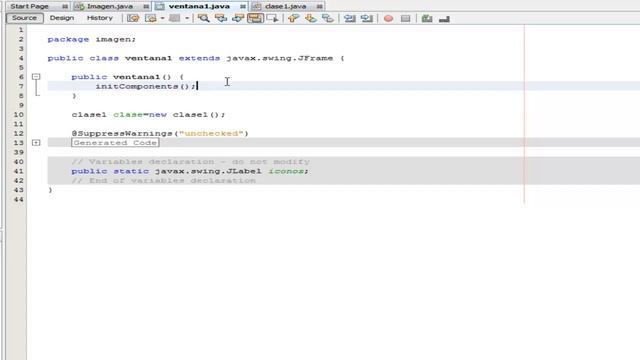Click the Uncomment toolbar icon
Image resolution: width=640 pixels, height=360 pixels.
(444, 19)
